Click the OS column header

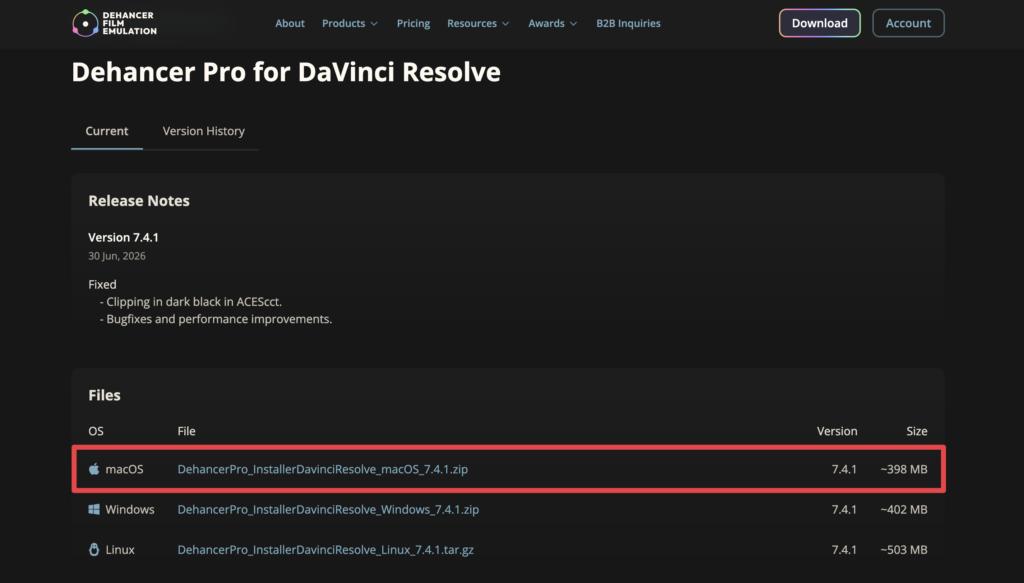tap(96, 431)
